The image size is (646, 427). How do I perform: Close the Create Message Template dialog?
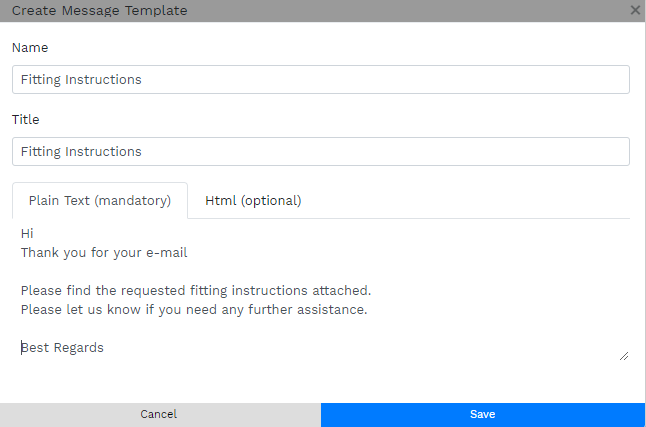click(x=635, y=10)
